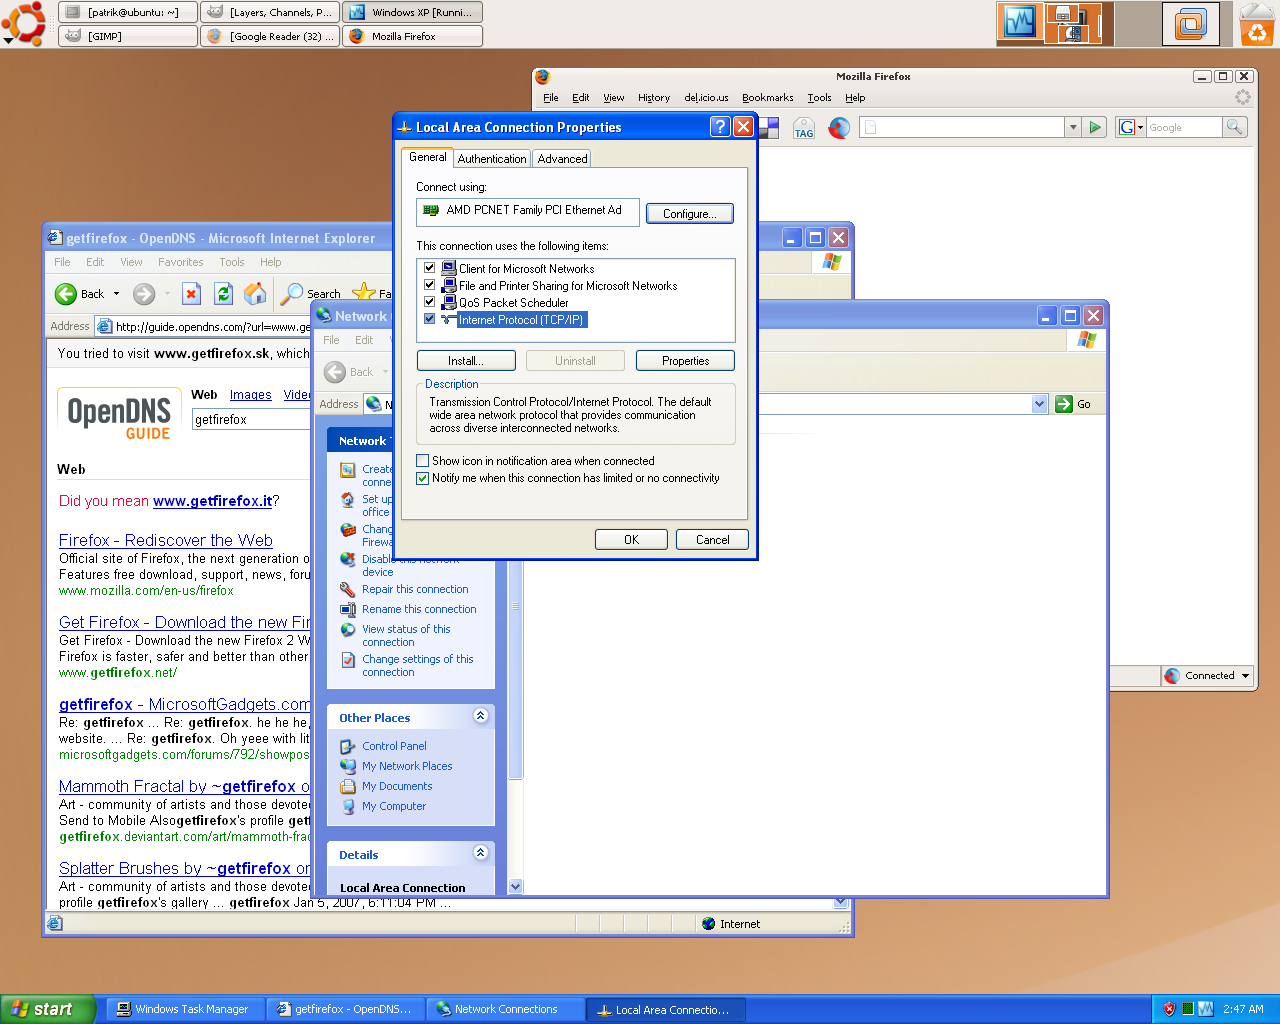Image resolution: width=1280 pixels, height=1024 pixels.
Task: Click the Back arrow in Internet Explorer
Action: click(66, 294)
